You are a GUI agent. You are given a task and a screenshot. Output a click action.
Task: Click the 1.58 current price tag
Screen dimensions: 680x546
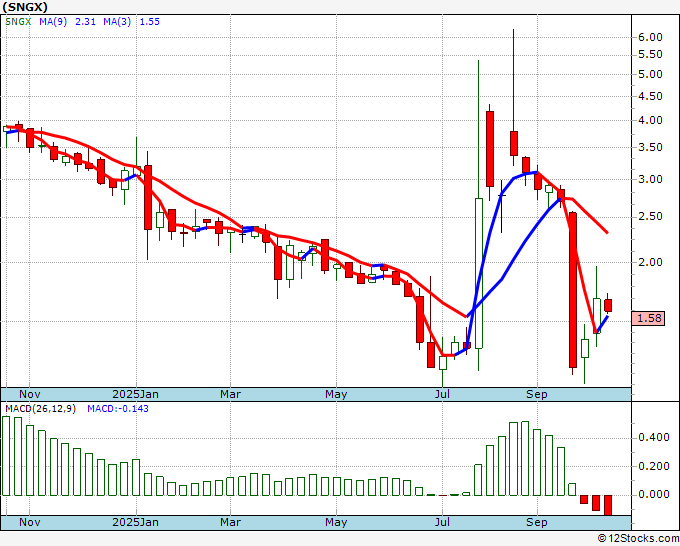(650, 318)
